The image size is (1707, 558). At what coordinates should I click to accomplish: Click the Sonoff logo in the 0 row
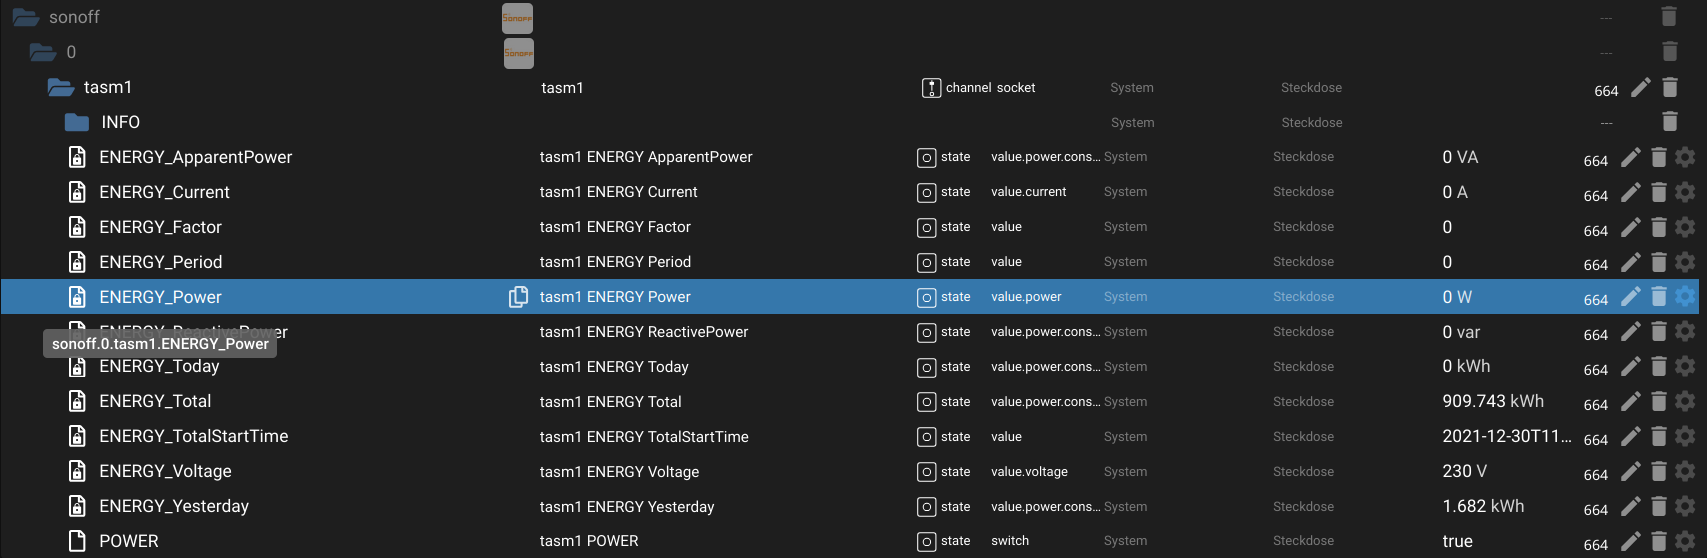point(518,53)
